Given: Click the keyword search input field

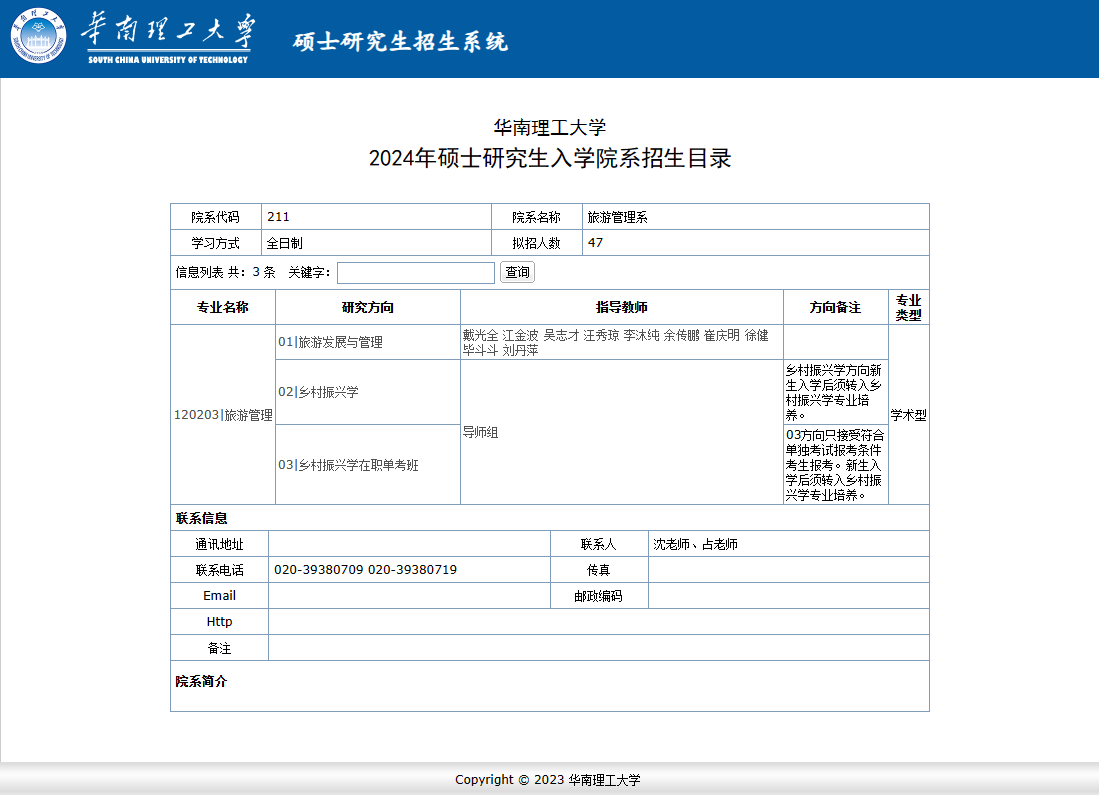Looking at the screenshot, I should (x=416, y=273).
